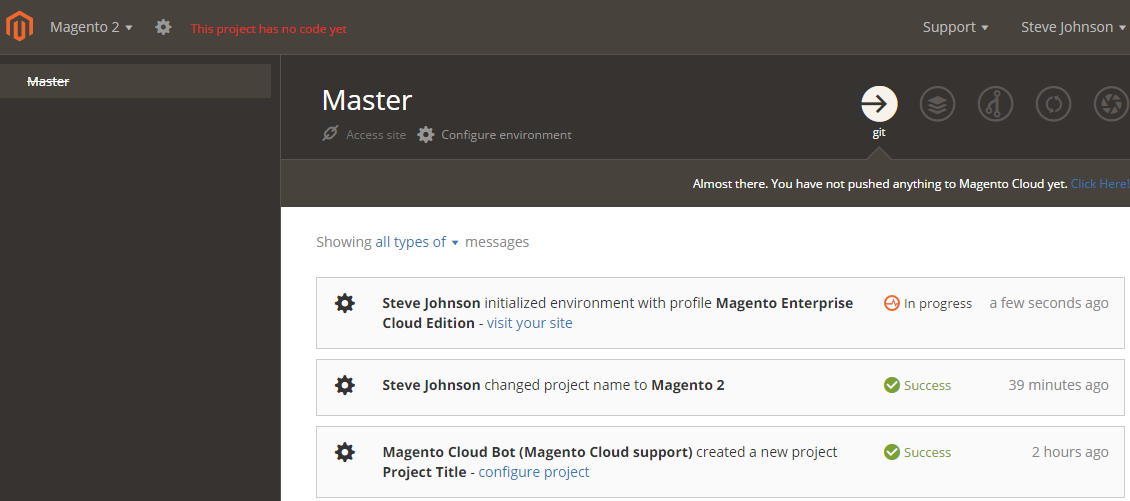
Task: Follow the visit your site link
Action: click(530, 323)
